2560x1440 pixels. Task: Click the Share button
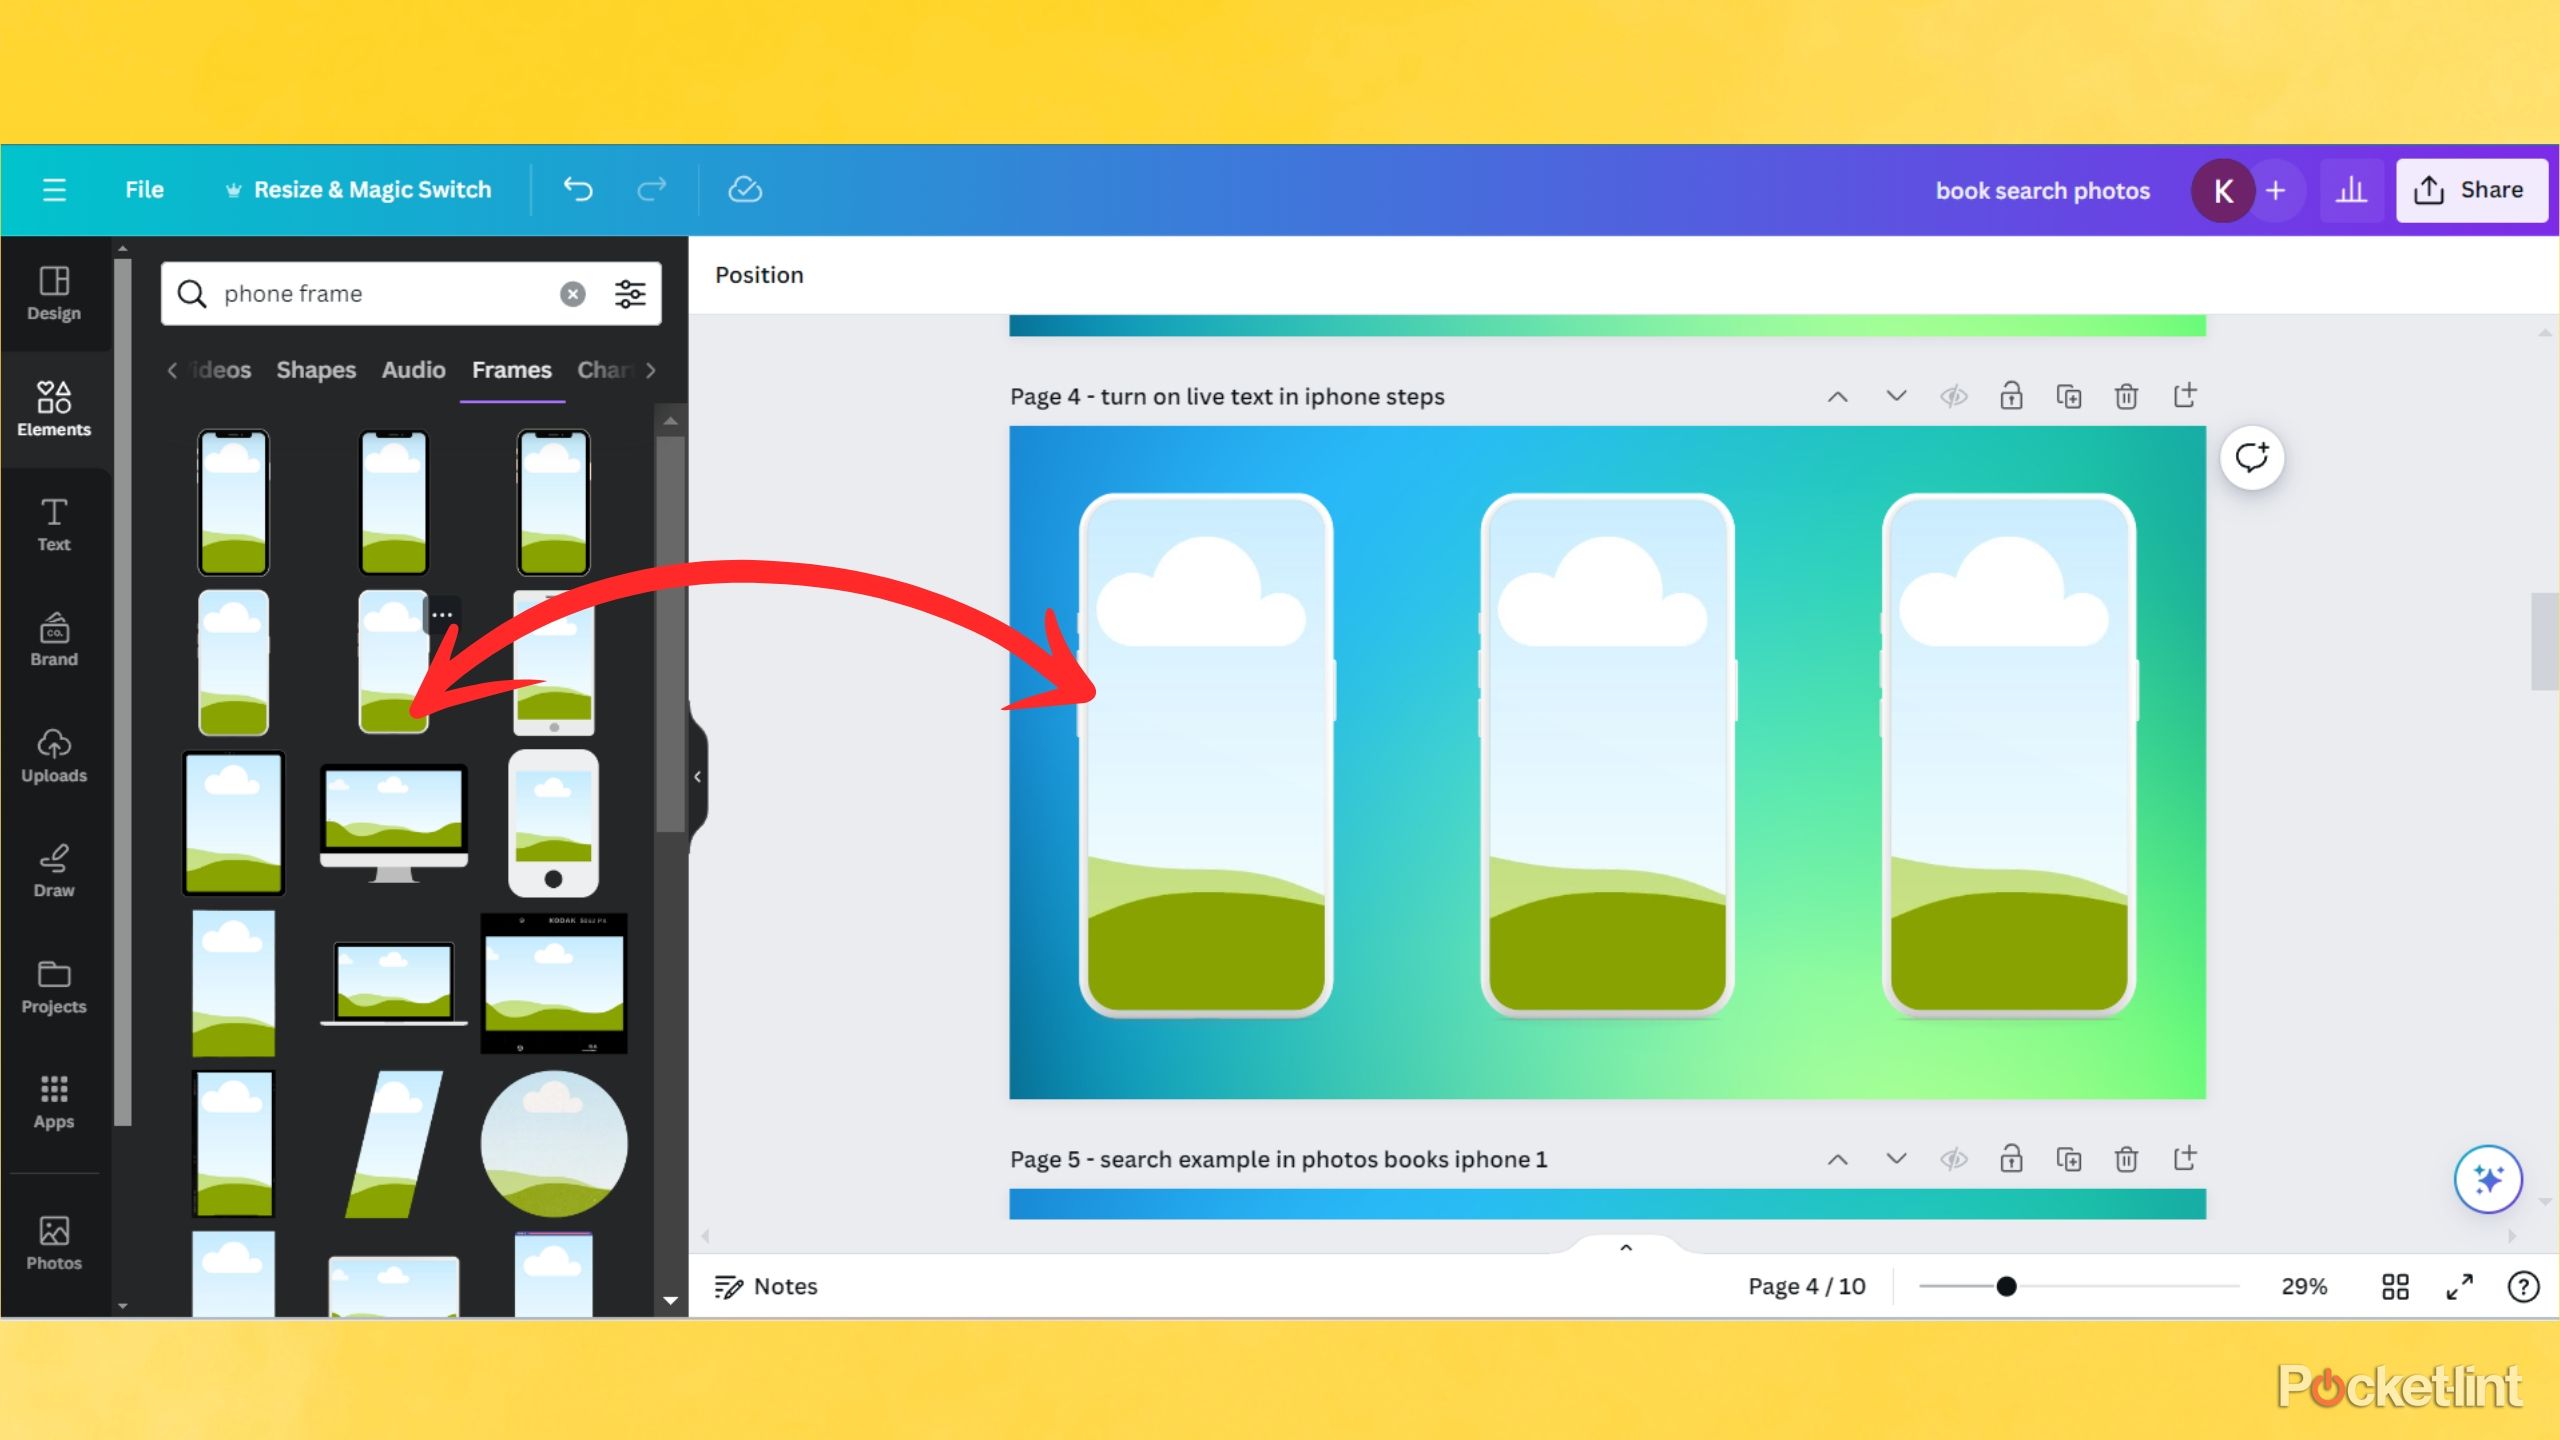point(2471,190)
